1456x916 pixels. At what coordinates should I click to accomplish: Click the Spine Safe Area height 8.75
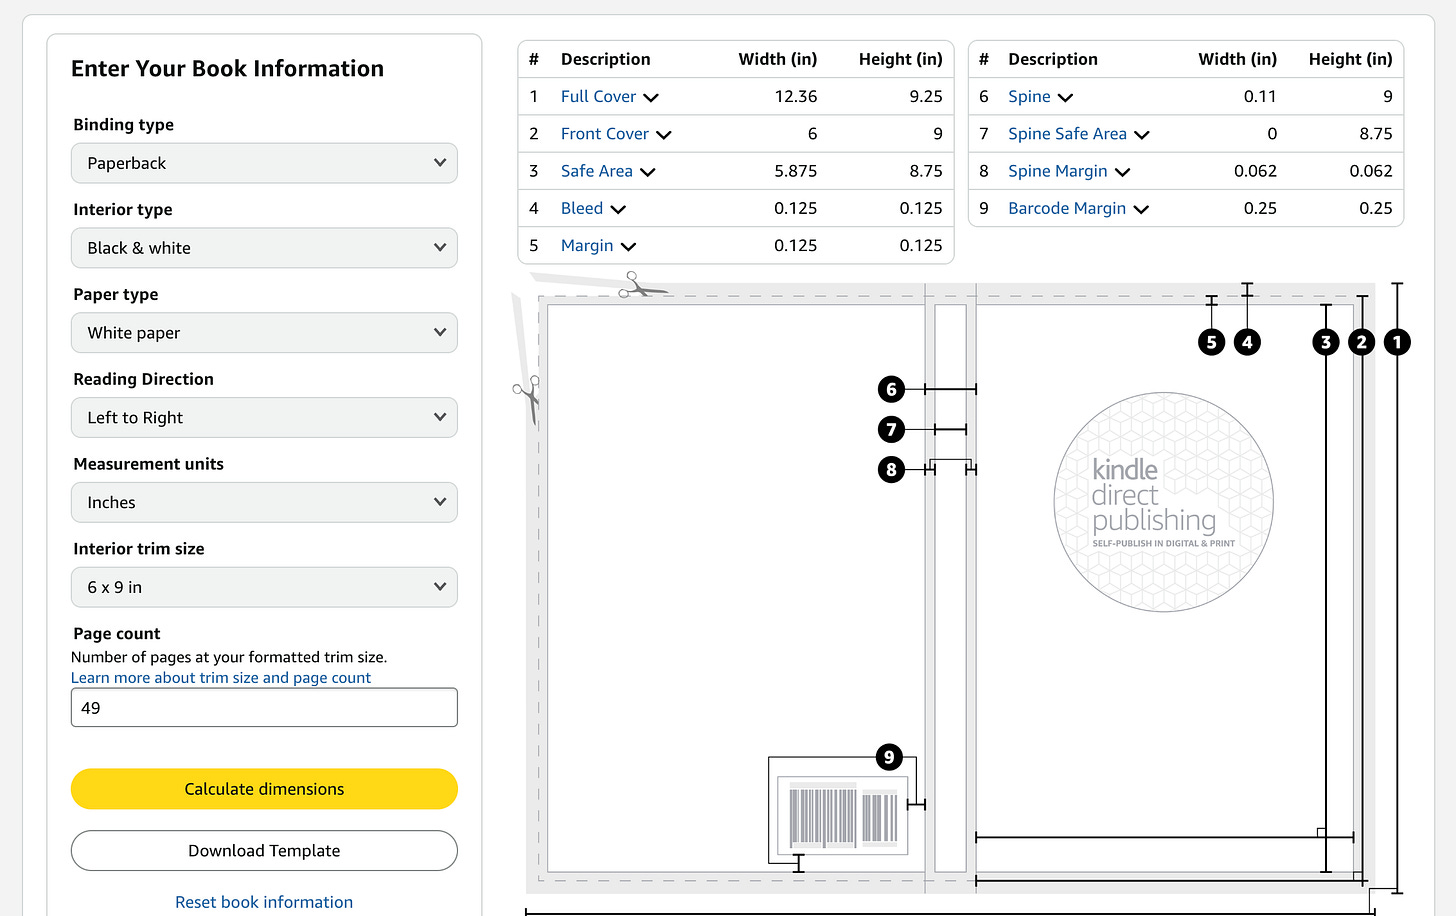coord(1376,134)
